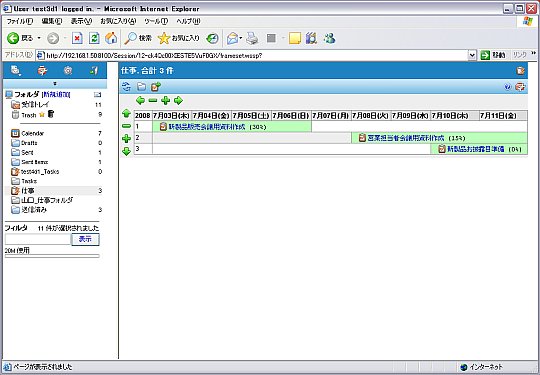The width and height of the screenshot is (540, 375).
Task: Click the IE Forward arrow button
Action: 53,38
